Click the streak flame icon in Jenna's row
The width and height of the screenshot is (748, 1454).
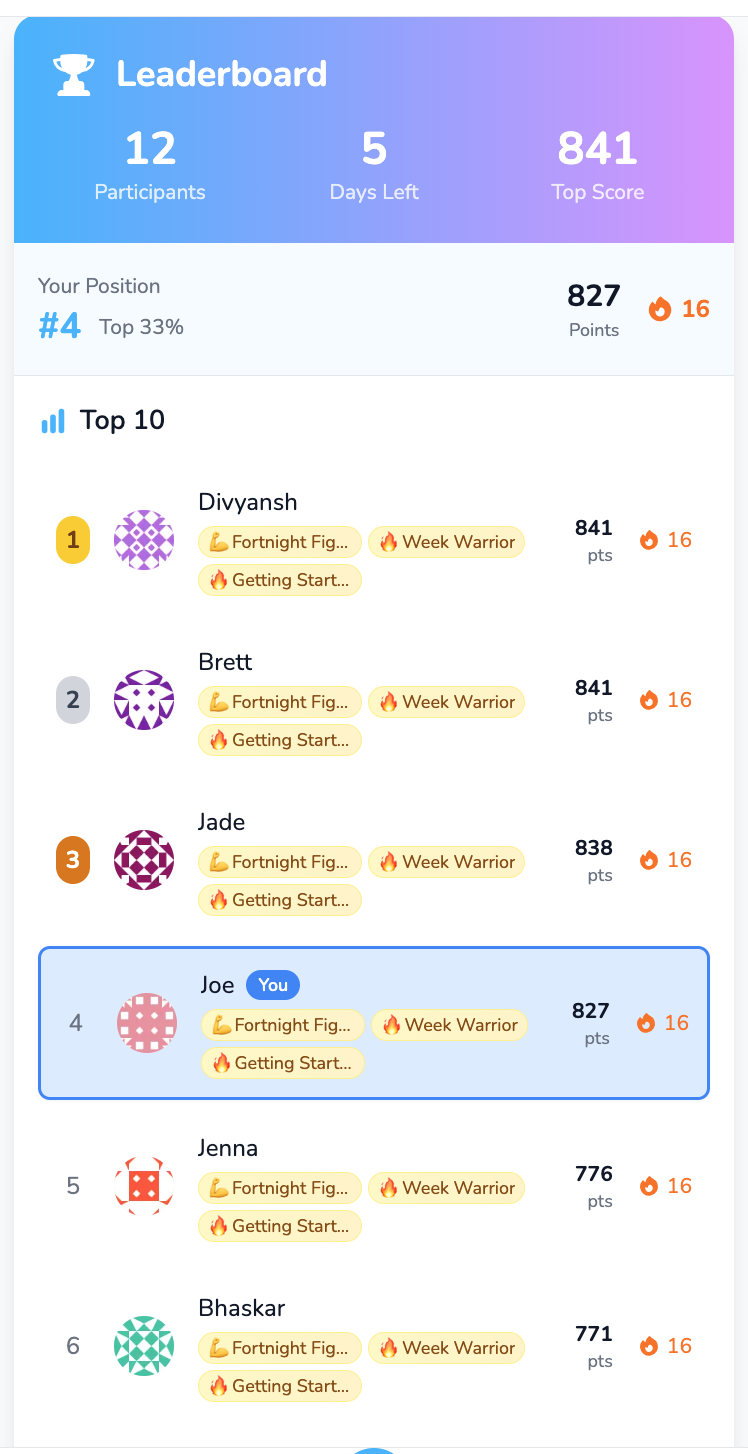point(649,1186)
